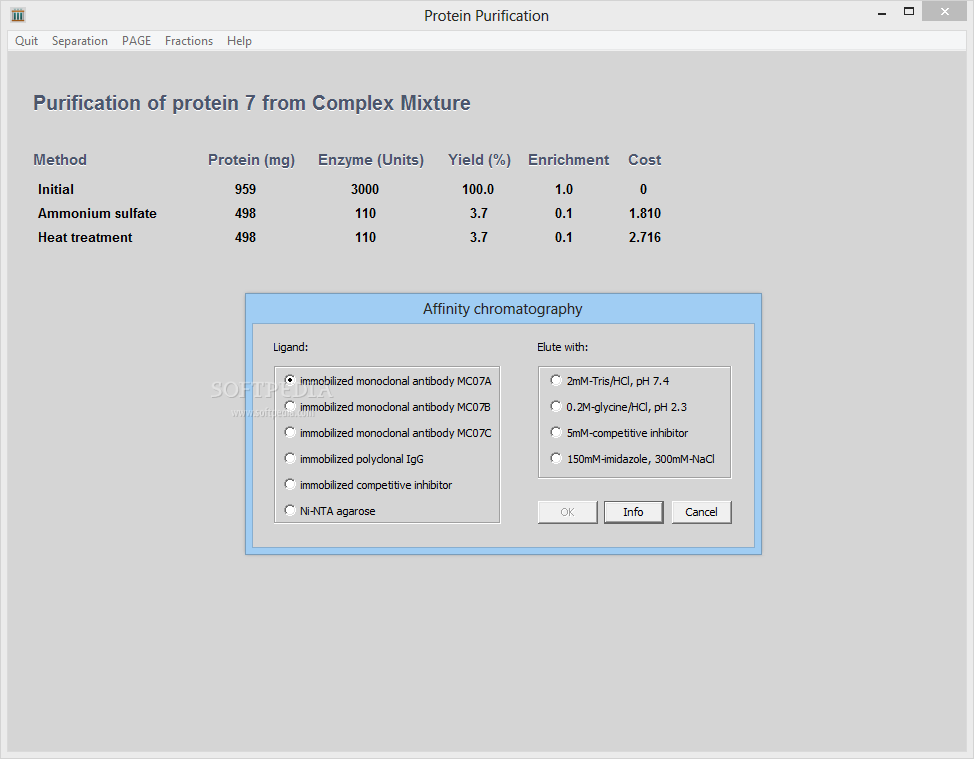
Task: Select immobilized monoclonal antibody MC07B ligand
Action: [388, 407]
